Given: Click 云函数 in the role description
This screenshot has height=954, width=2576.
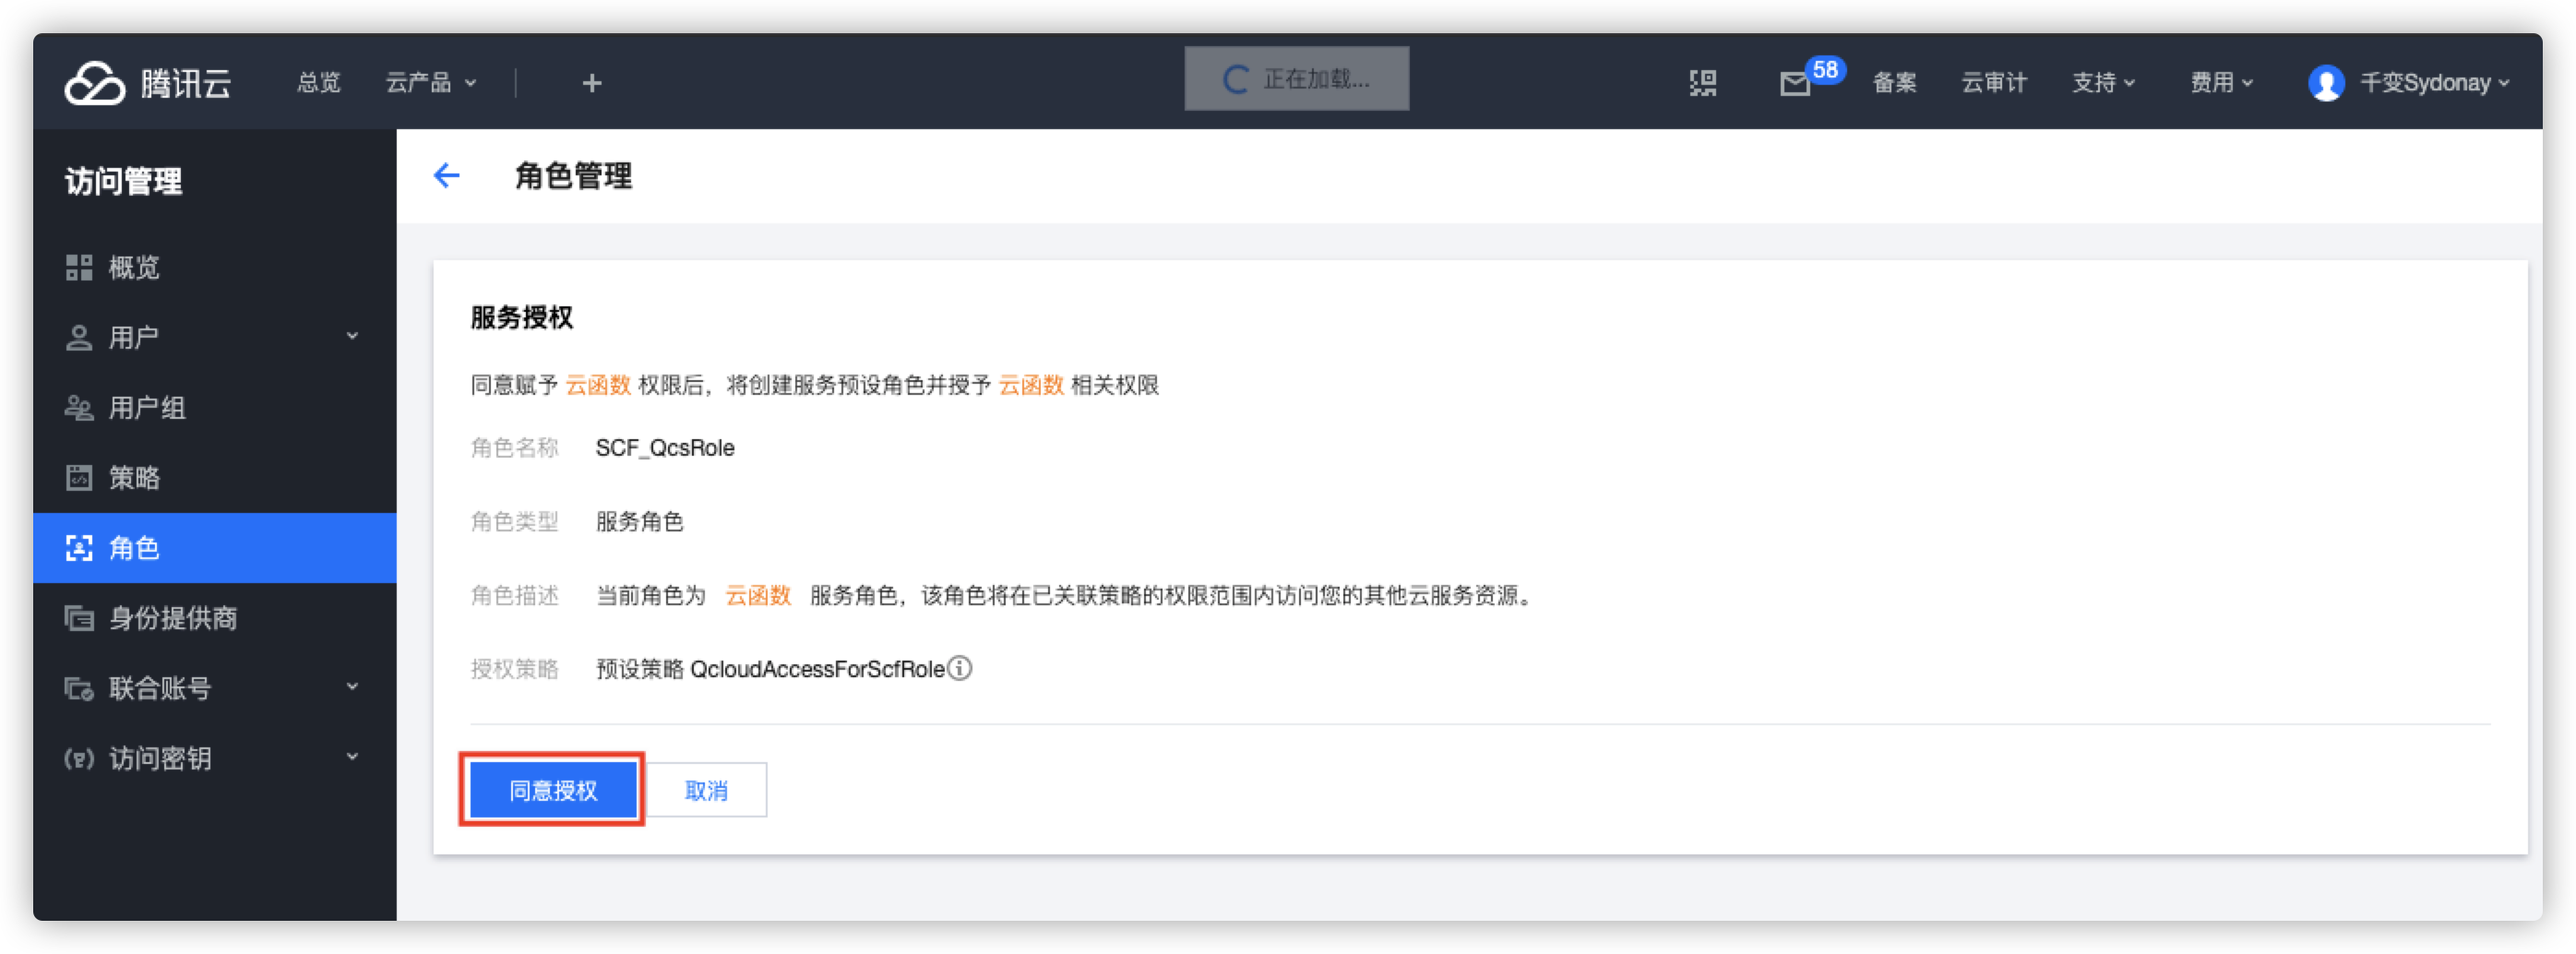Looking at the screenshot, I should [x=758, y=595].
